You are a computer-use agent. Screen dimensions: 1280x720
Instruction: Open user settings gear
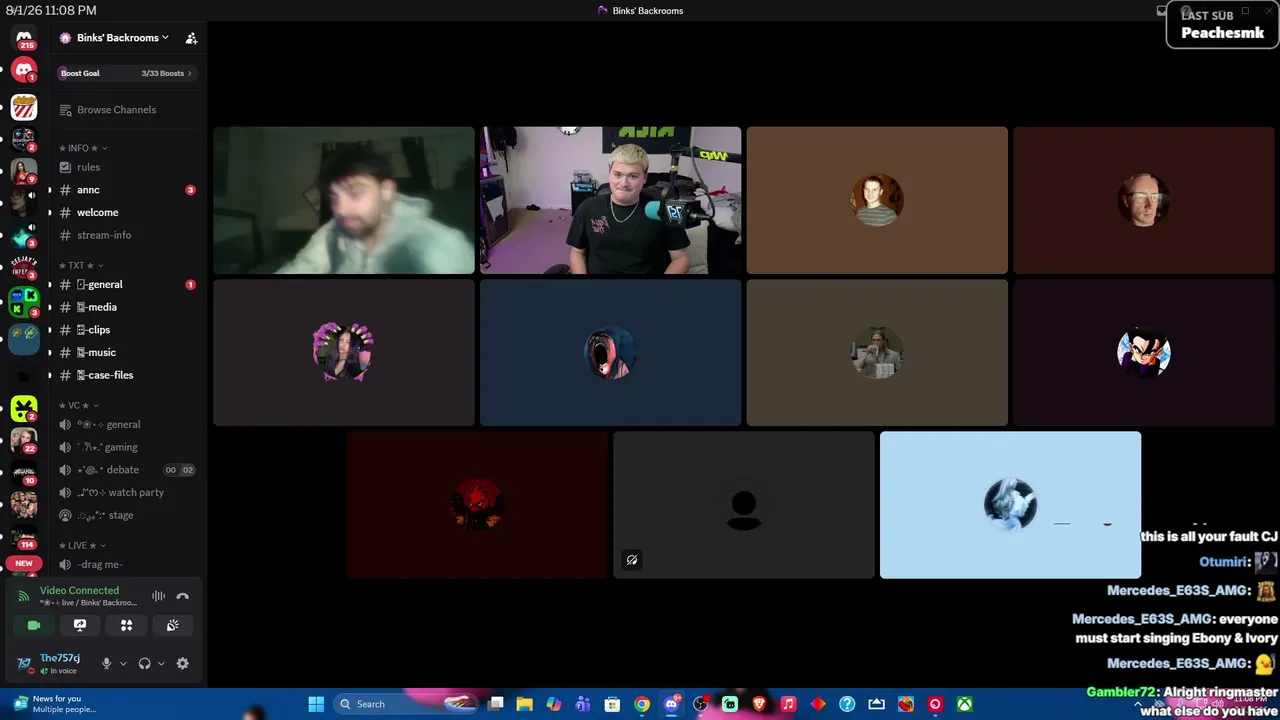[182, 663]
